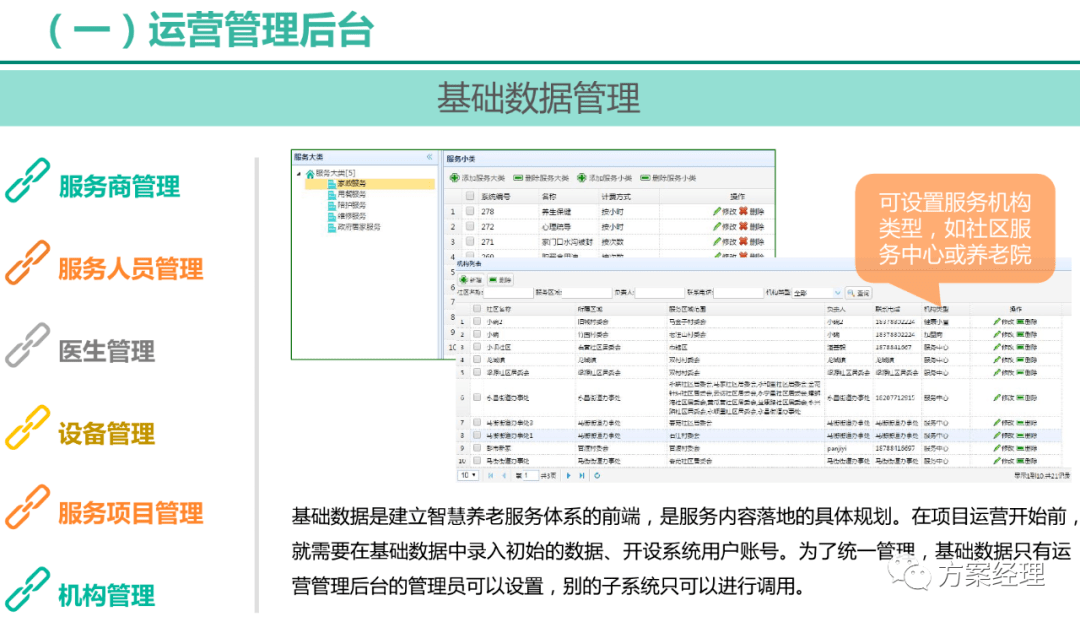
Task: Click the 删除服务小类 toolbar icon
Action: (x=645, y=177)
